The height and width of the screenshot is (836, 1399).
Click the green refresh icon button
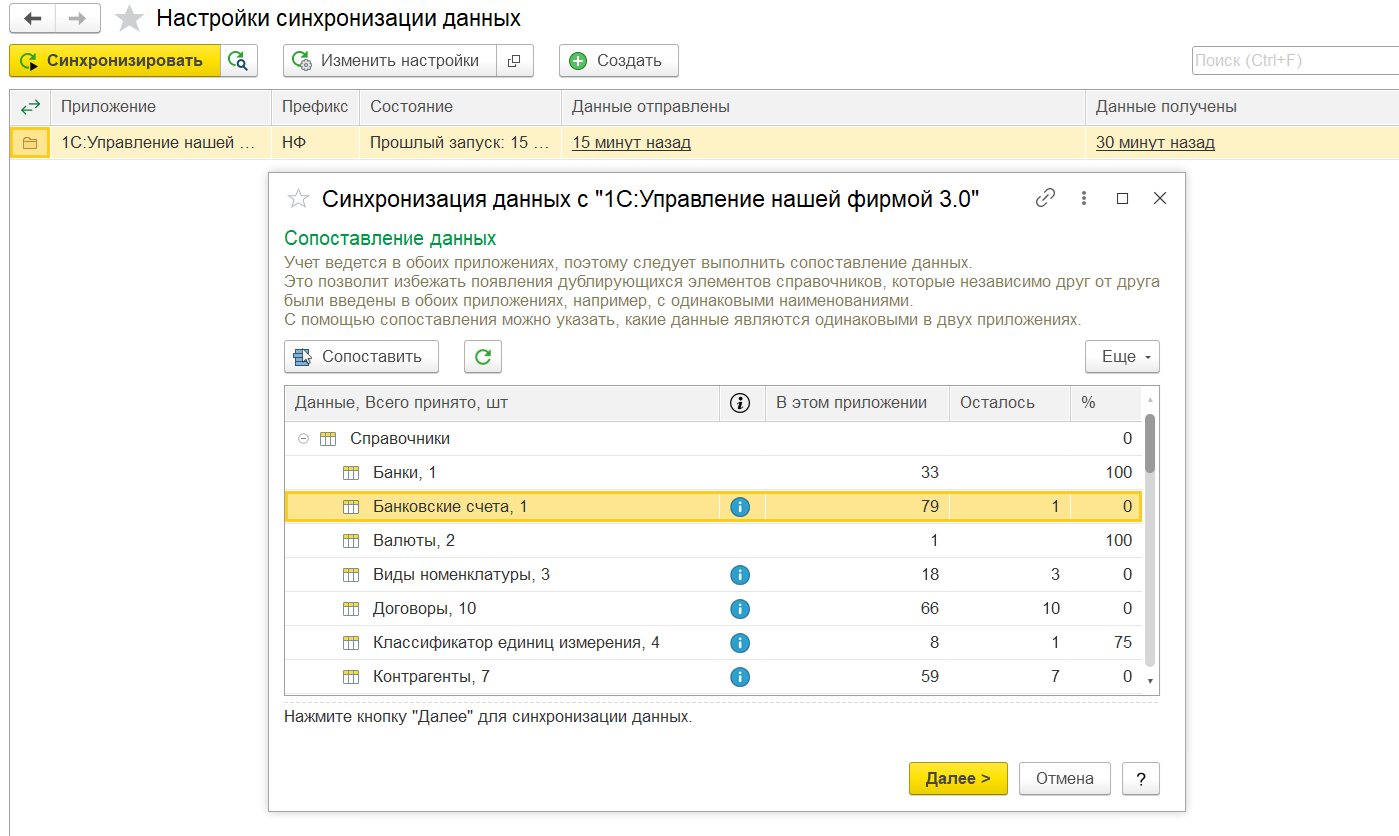[483, 357]
